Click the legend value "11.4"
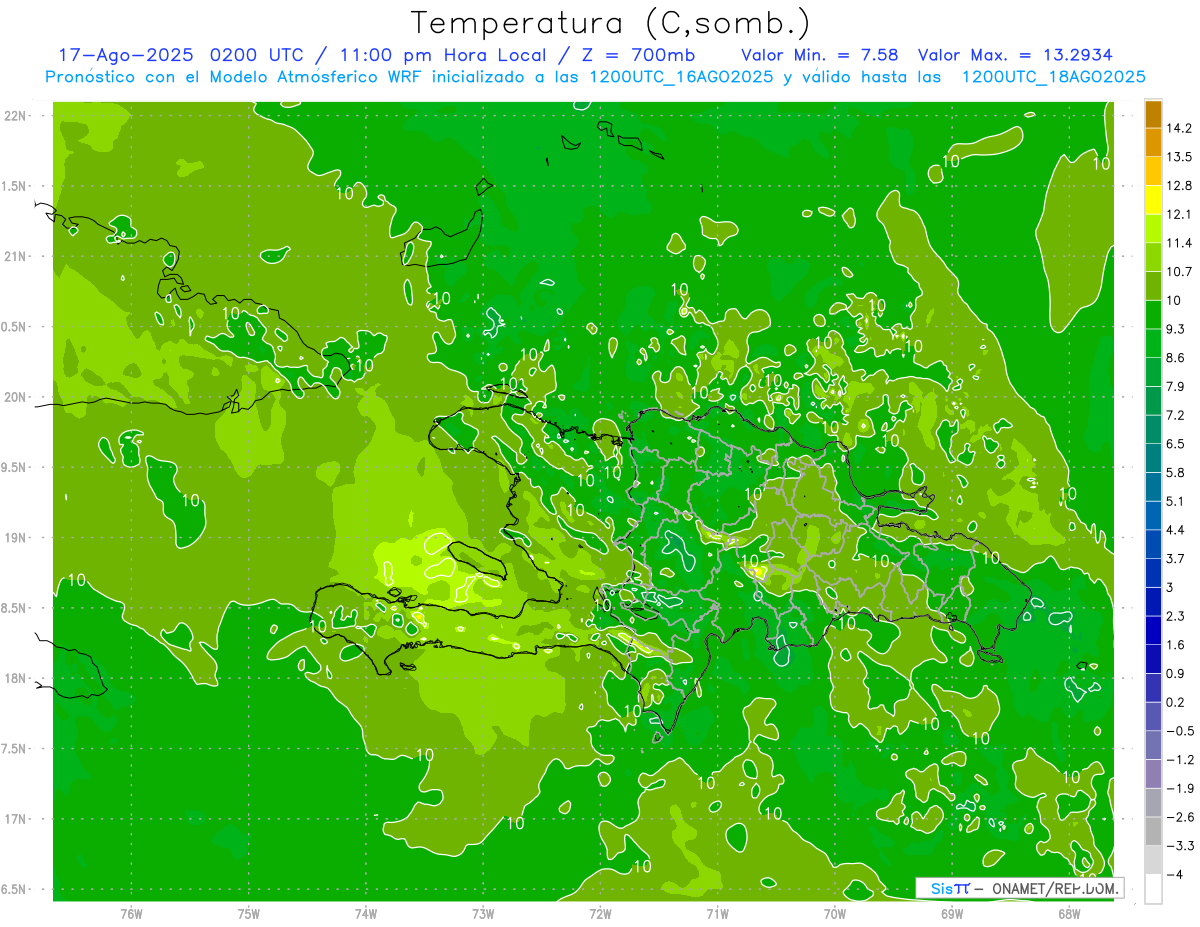Viewport: 1200px width, 927px height. click(x=1179, y=243)
